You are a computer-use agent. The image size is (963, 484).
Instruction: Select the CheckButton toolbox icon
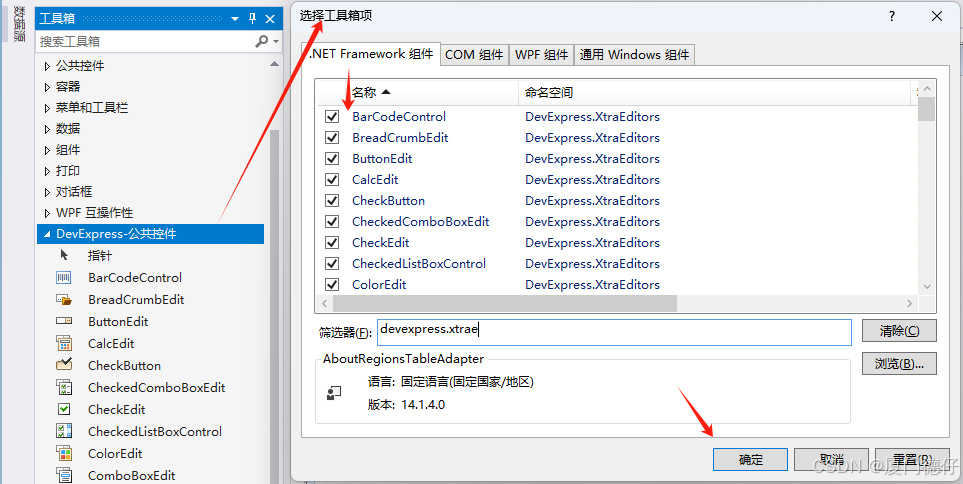click(63, 365)
